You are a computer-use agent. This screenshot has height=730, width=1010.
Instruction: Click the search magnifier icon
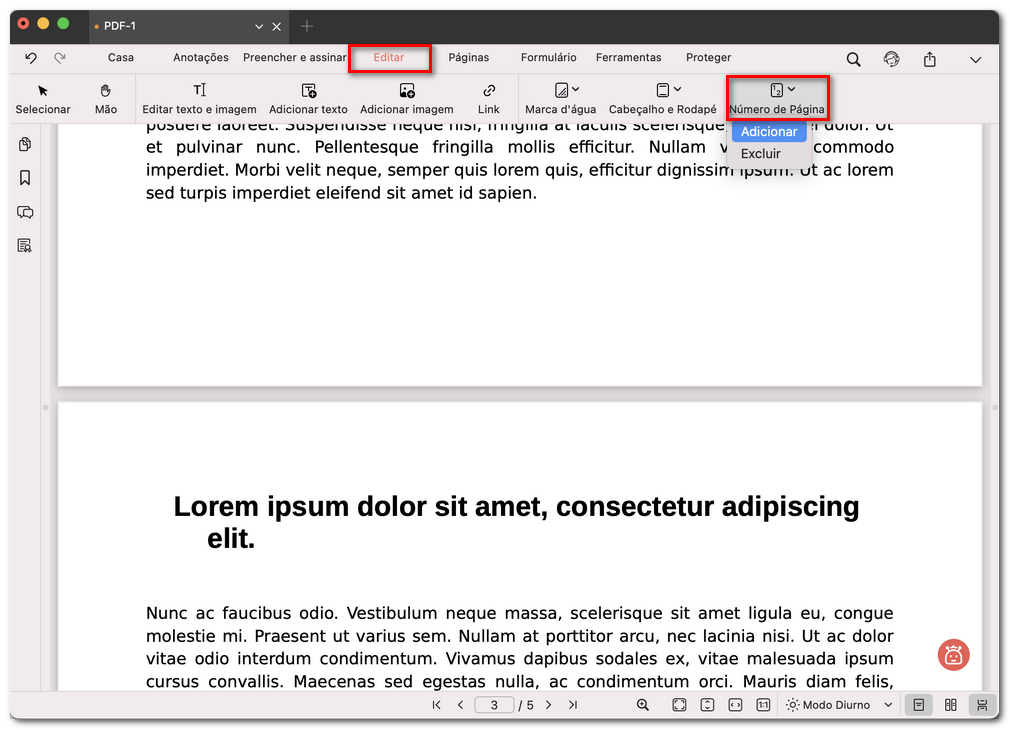coord(853,59)
